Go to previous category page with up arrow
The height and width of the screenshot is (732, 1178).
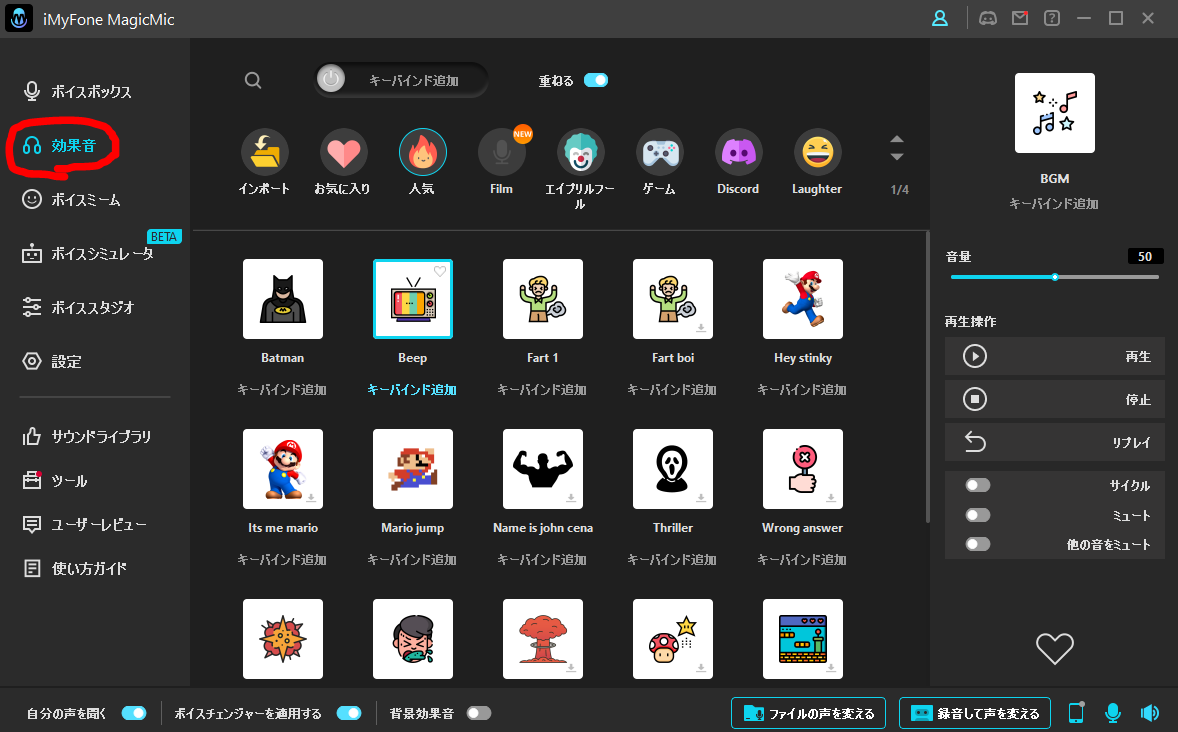point(896,140)
